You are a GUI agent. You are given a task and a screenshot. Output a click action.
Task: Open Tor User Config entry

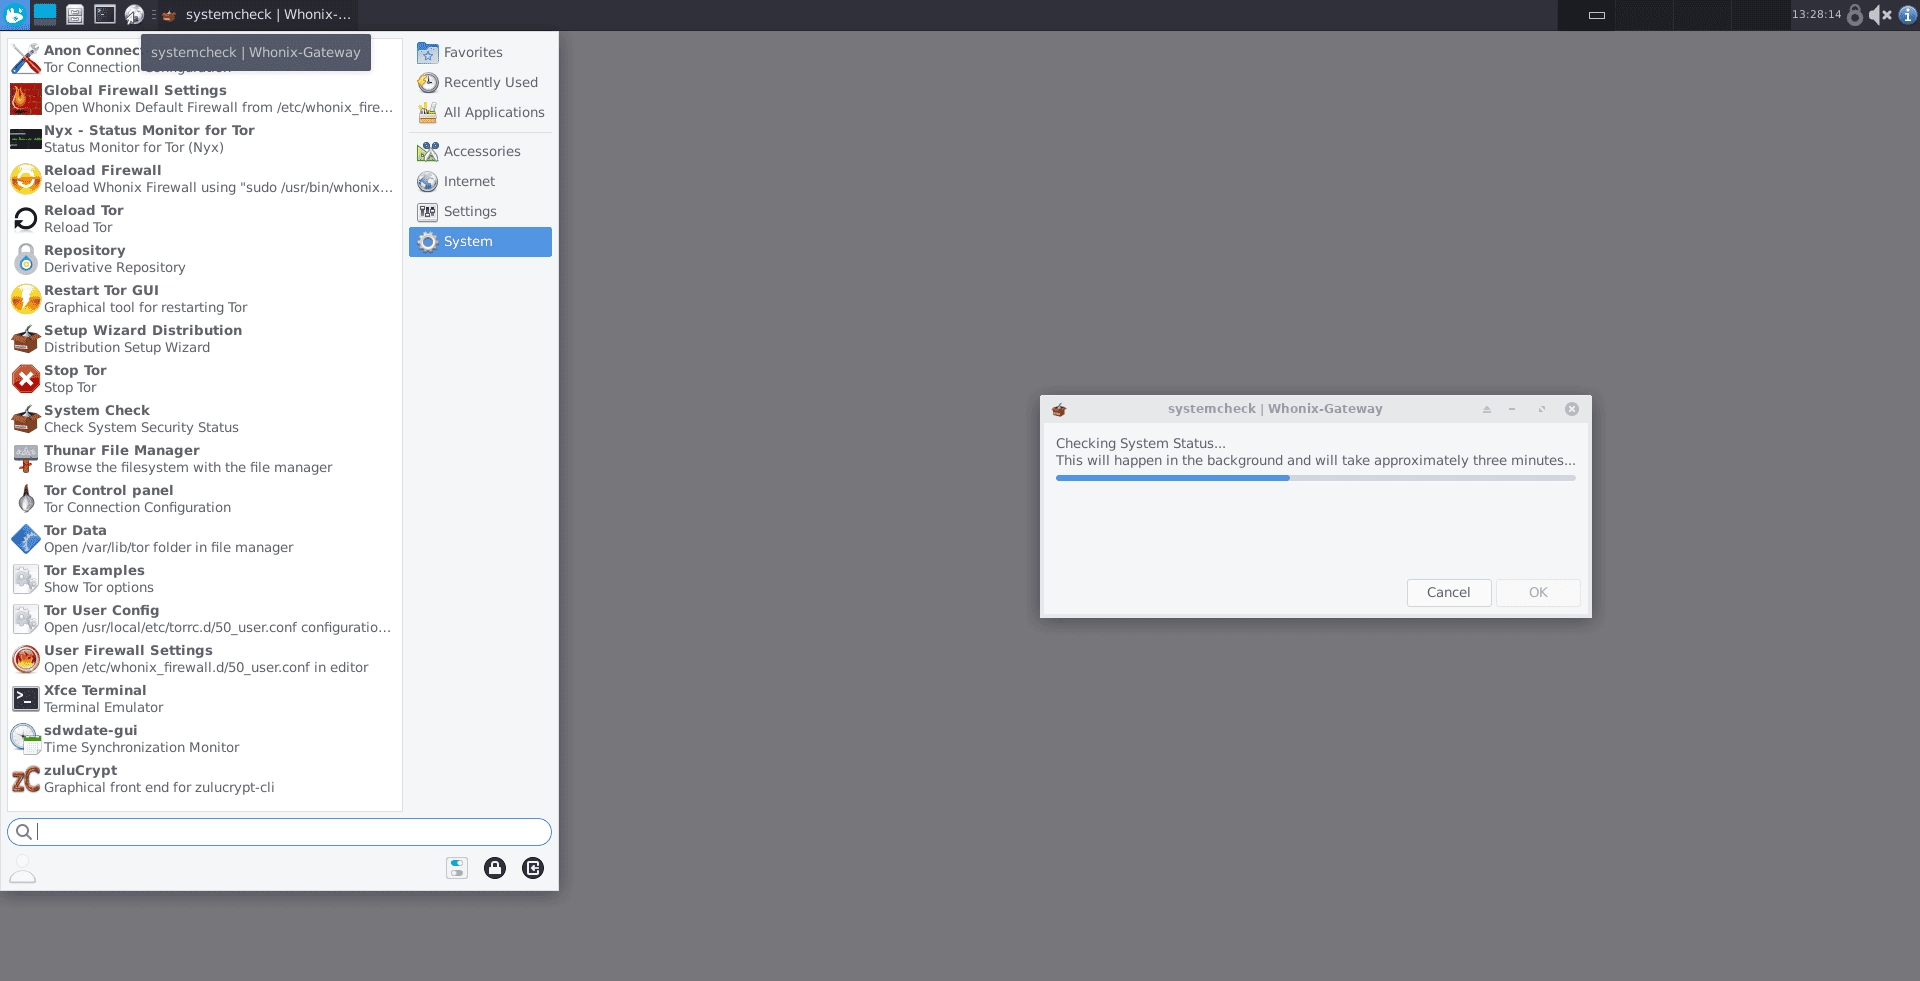[204, 619]
